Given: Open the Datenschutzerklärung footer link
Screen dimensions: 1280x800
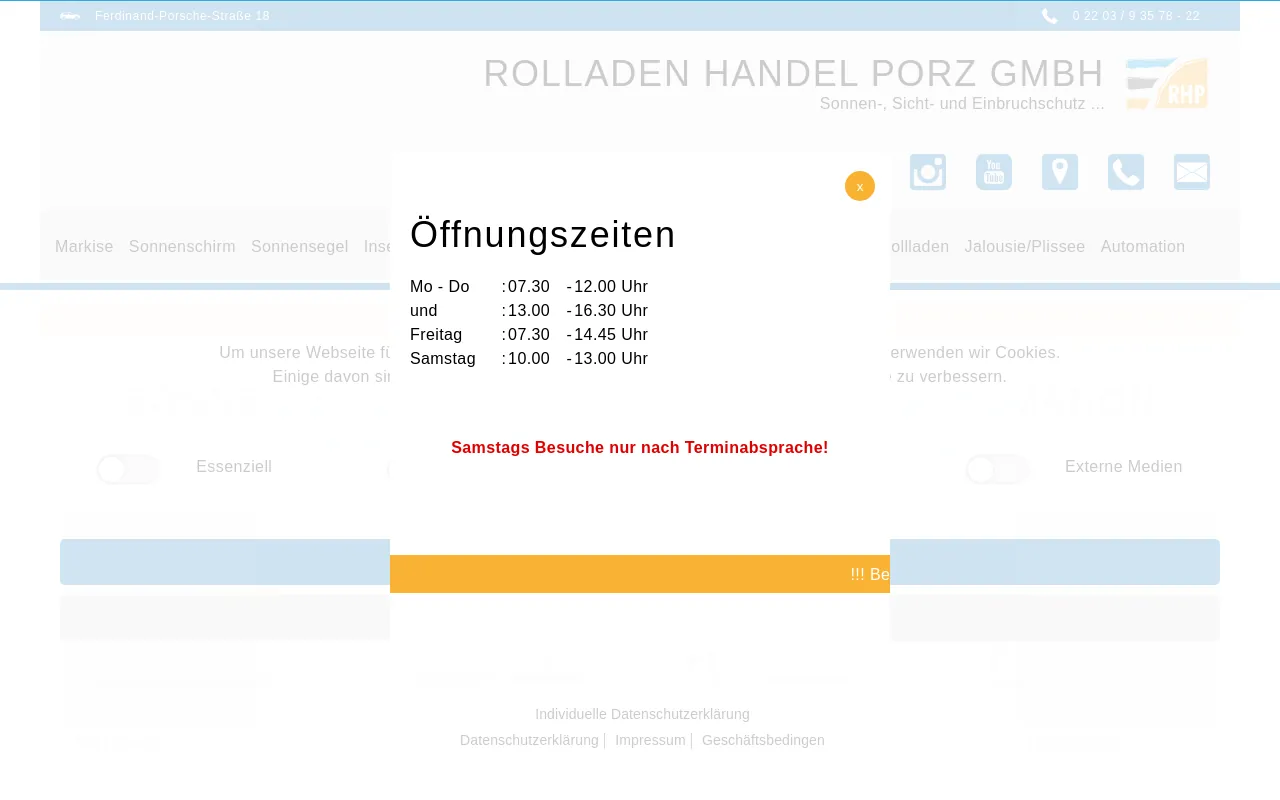Looking at the screenshot, I should [529, 740].
